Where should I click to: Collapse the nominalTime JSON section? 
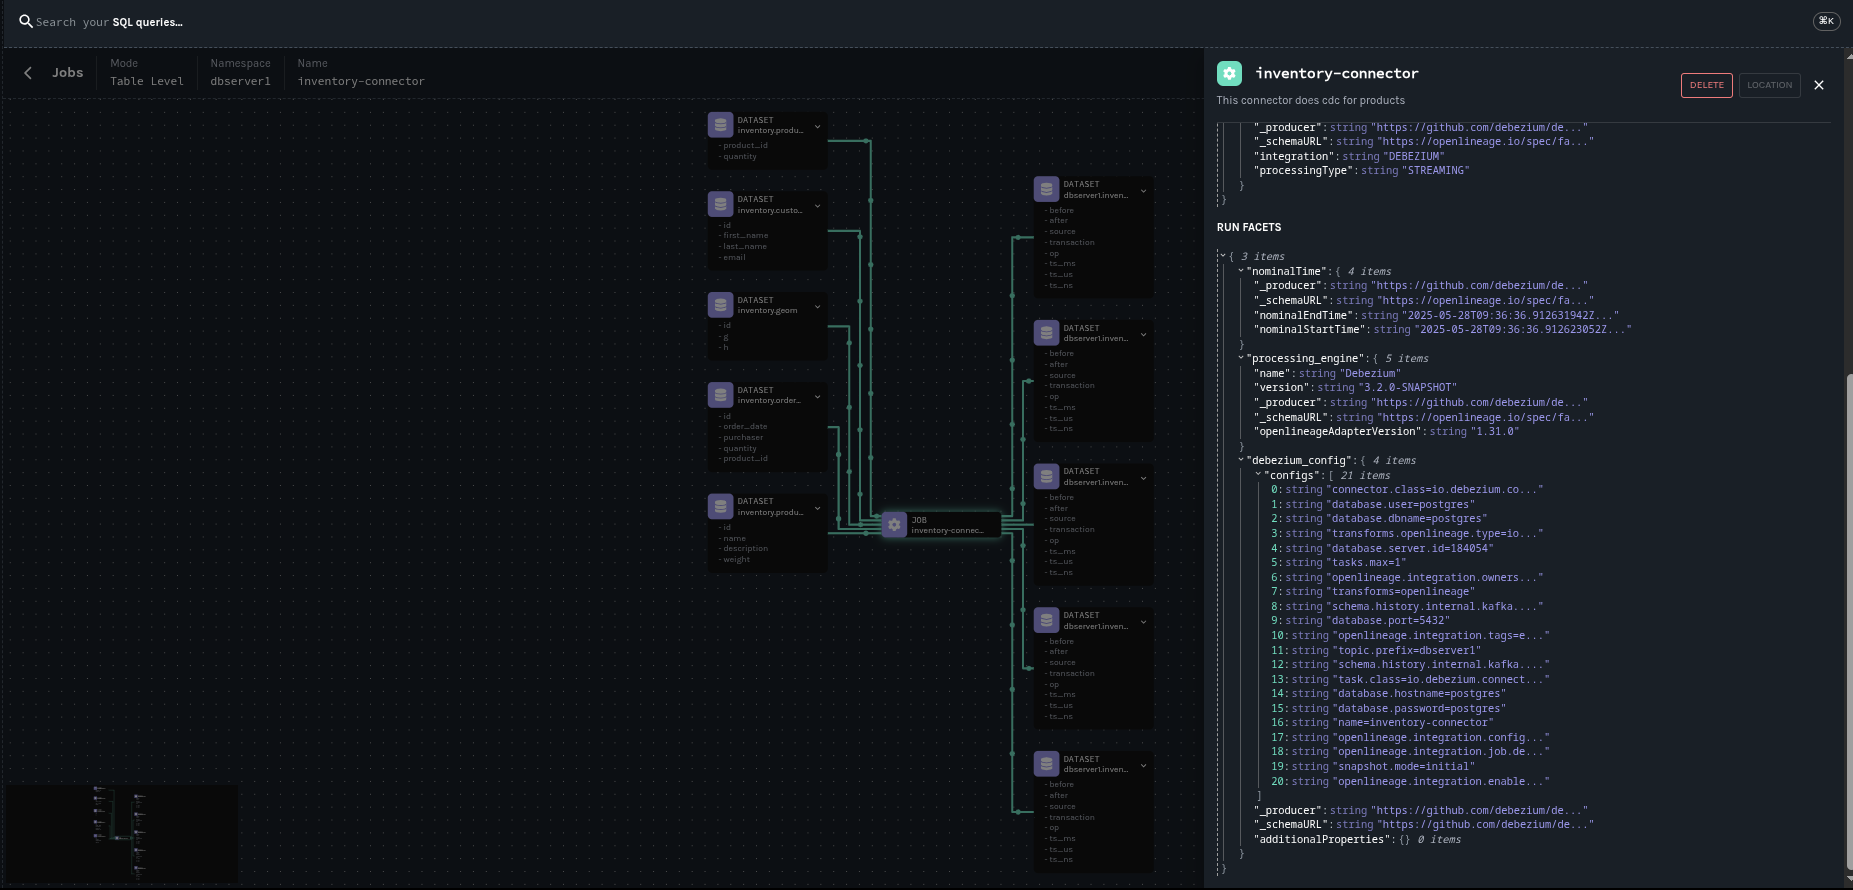pyautogui.click(x=1241, y=271)
